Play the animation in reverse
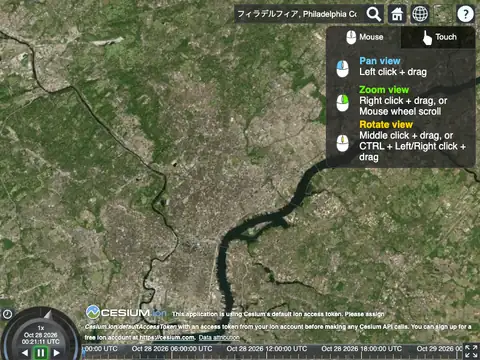This screenshot has height=360, width=480. tap(25, 352)
